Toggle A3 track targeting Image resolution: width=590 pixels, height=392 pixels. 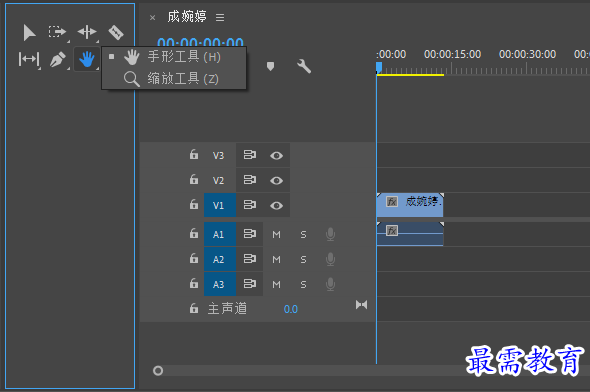tap(220, 284)
